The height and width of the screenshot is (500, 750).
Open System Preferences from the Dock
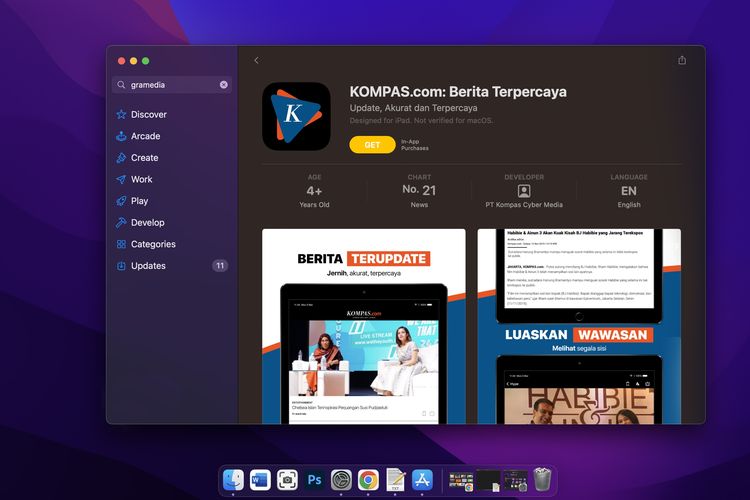pos(341,480)
